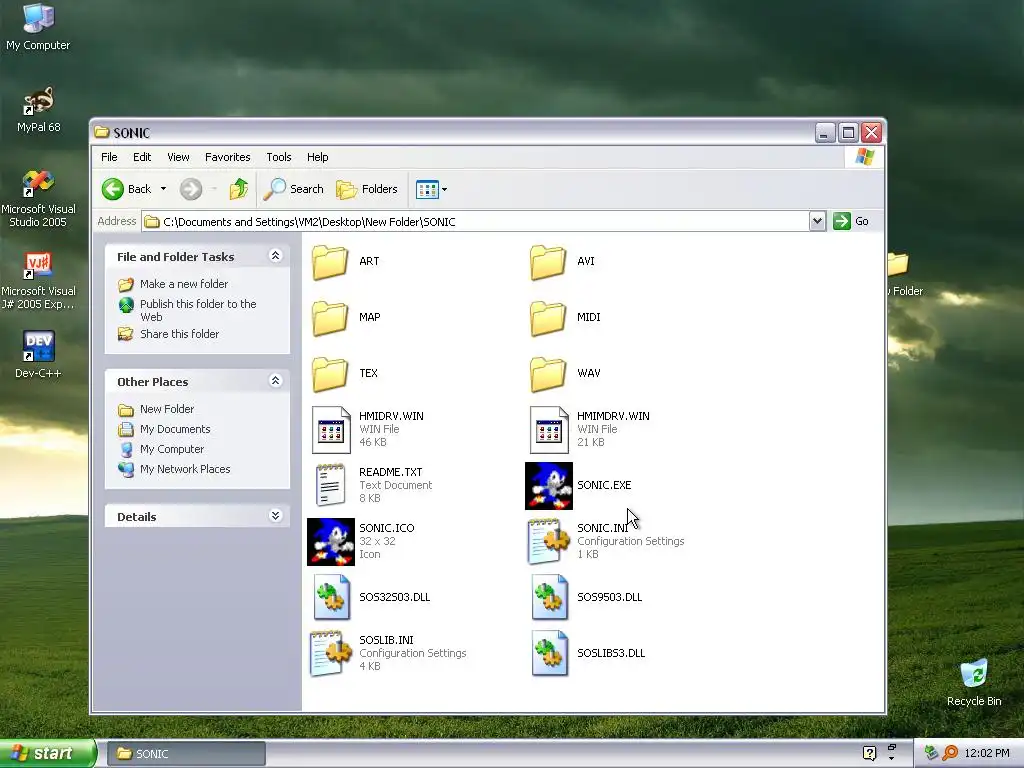The image size is (1024, 768).
Task: Go to New Folder in Other Places
Action: (x=167, y=409)
